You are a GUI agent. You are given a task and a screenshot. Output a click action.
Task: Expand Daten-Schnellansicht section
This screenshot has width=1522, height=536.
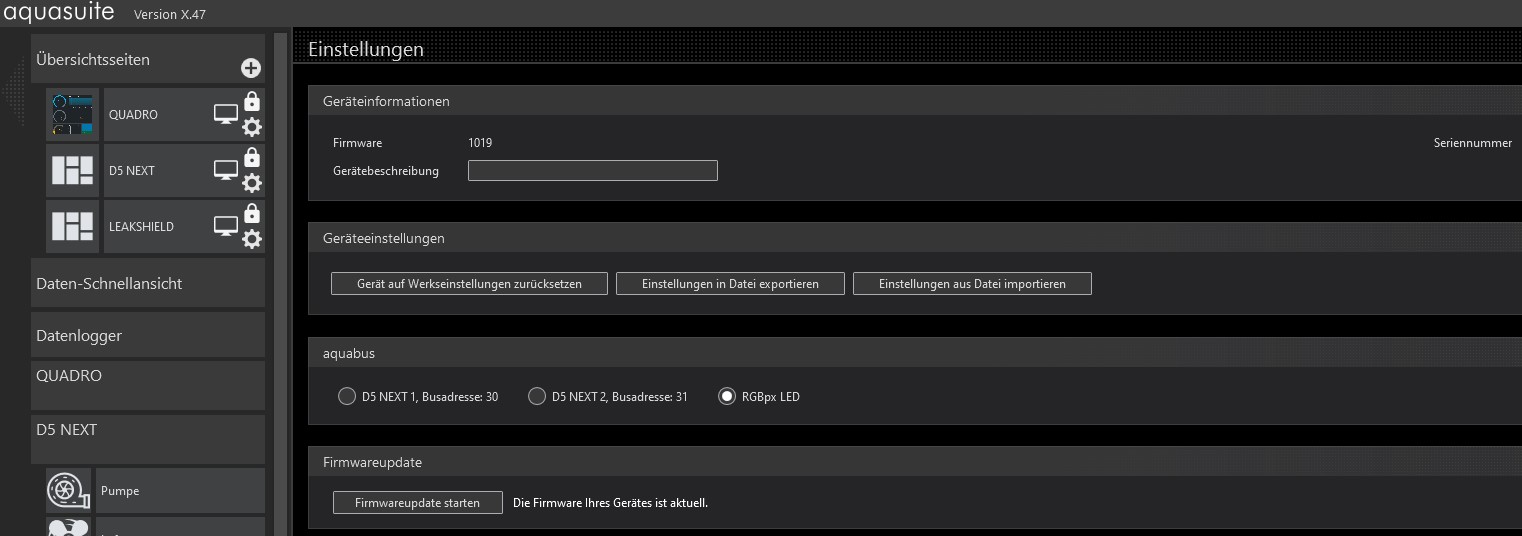click(x=148, y=283)
